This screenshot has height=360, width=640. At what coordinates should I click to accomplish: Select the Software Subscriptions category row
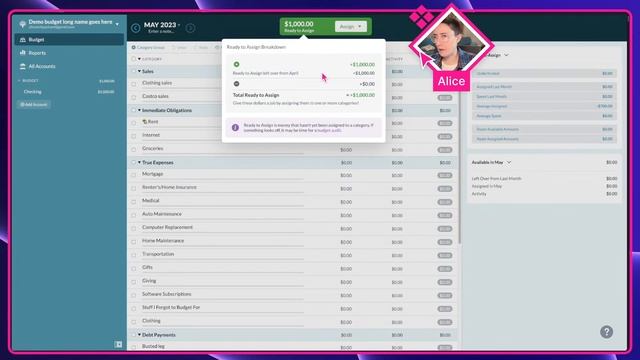click(292, 295)
